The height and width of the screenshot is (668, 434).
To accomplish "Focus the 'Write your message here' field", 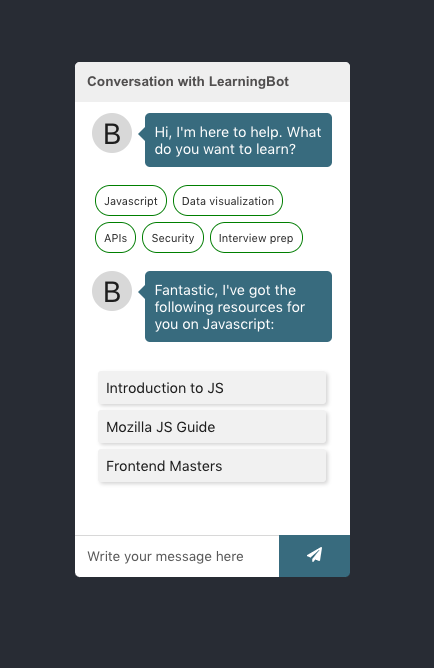I will (x=177, y=556).
